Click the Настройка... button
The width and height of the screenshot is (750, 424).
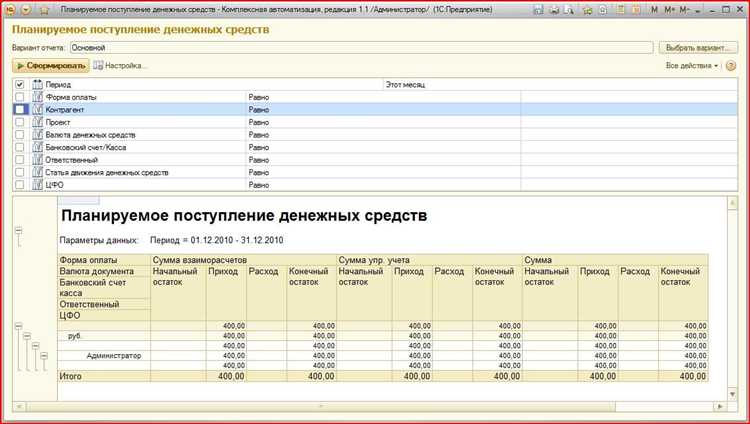(x=121, y=66)
